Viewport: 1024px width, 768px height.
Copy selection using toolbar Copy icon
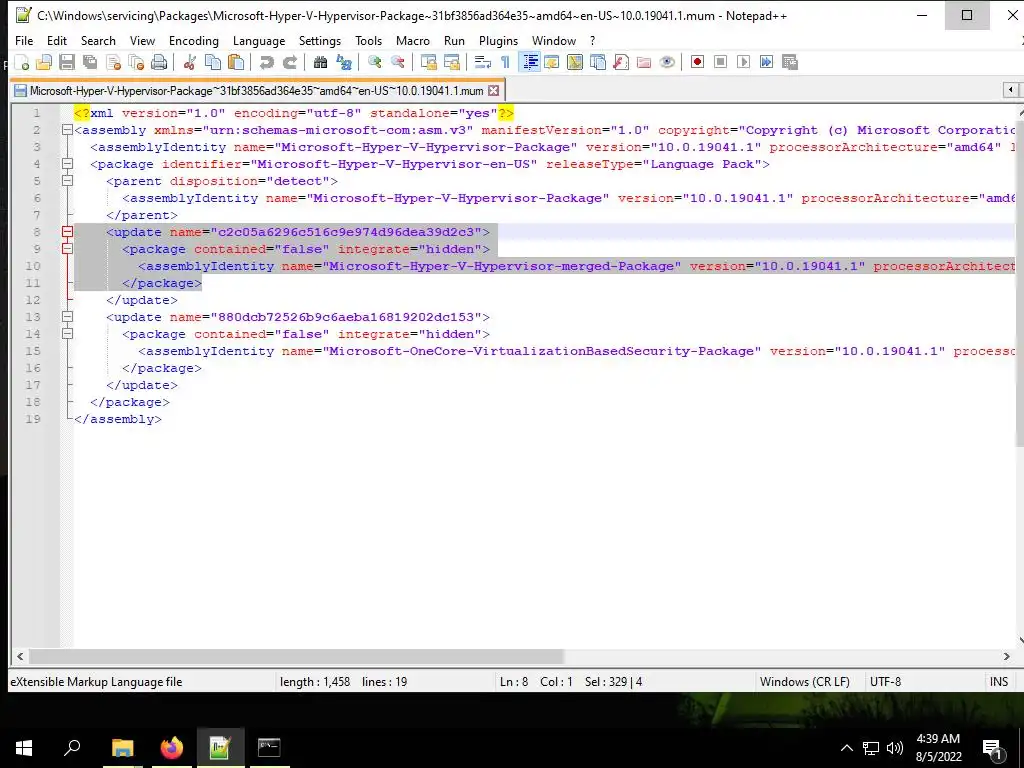[x=213, y=62]
